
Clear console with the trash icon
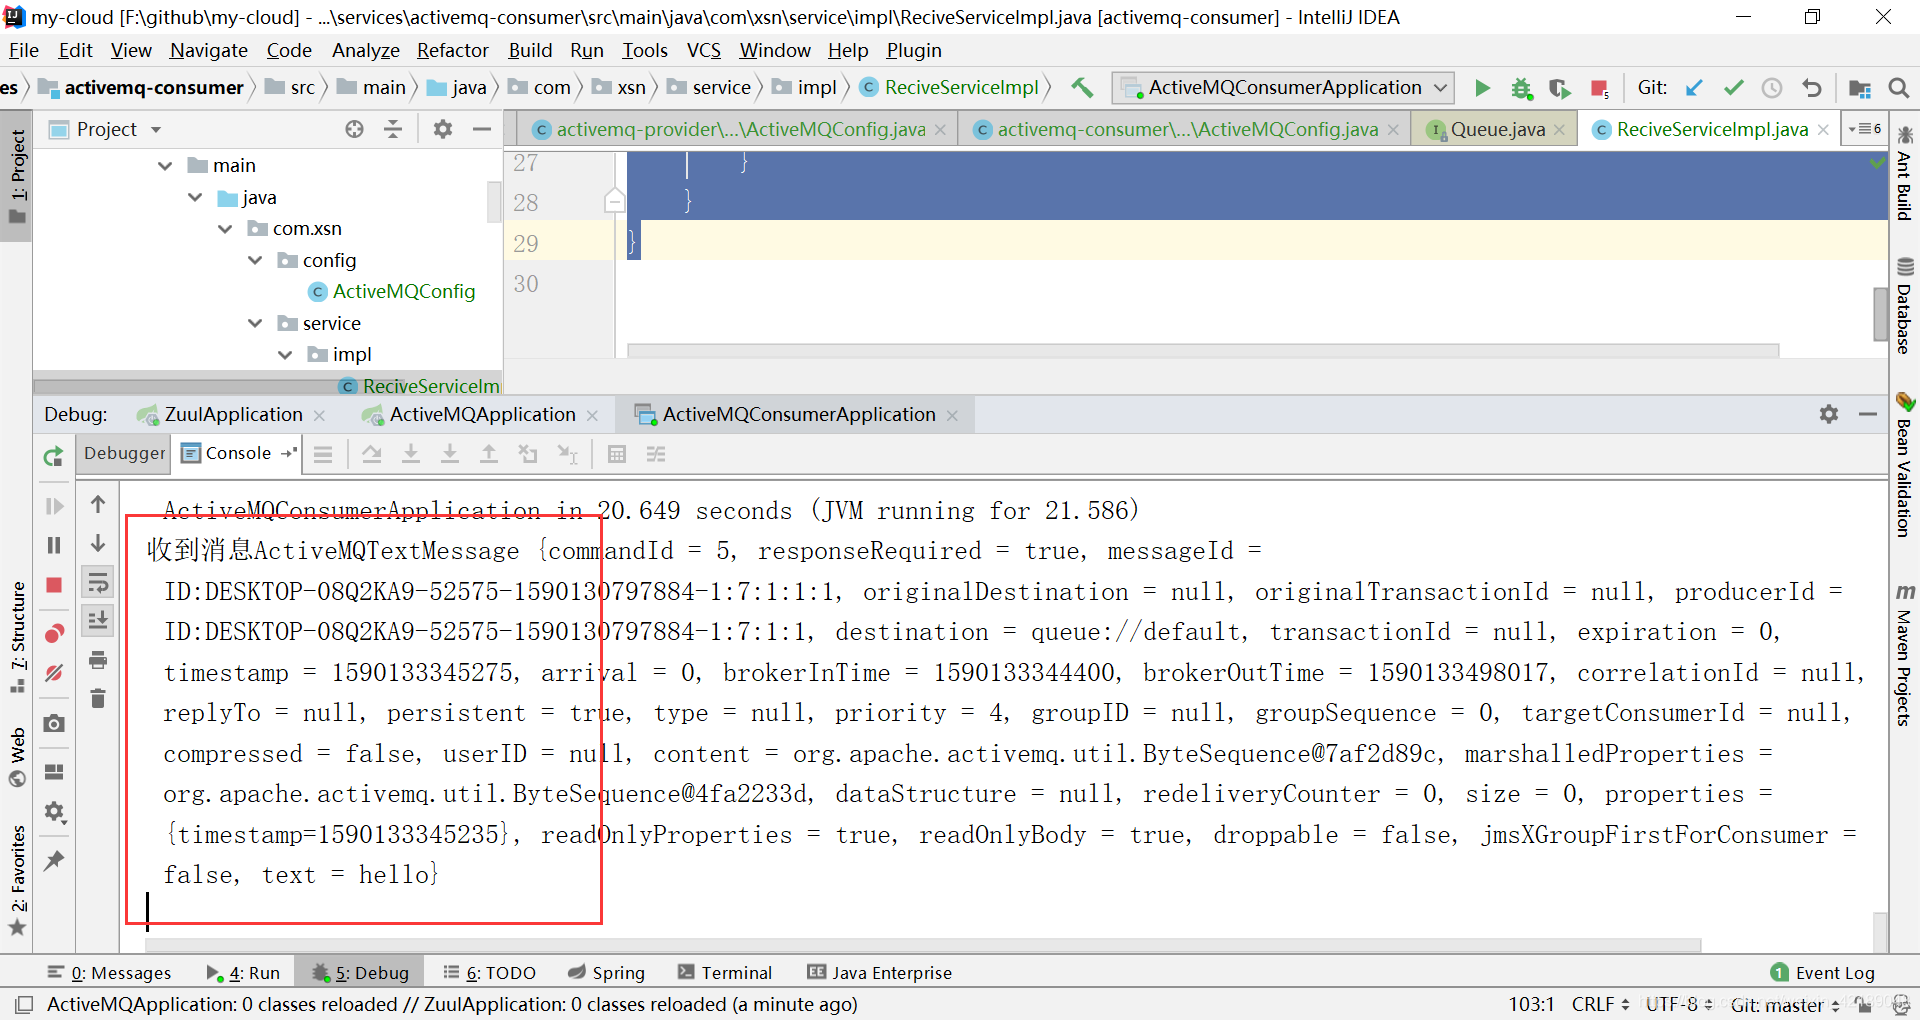pyautogui.click(x=98, y=698)
